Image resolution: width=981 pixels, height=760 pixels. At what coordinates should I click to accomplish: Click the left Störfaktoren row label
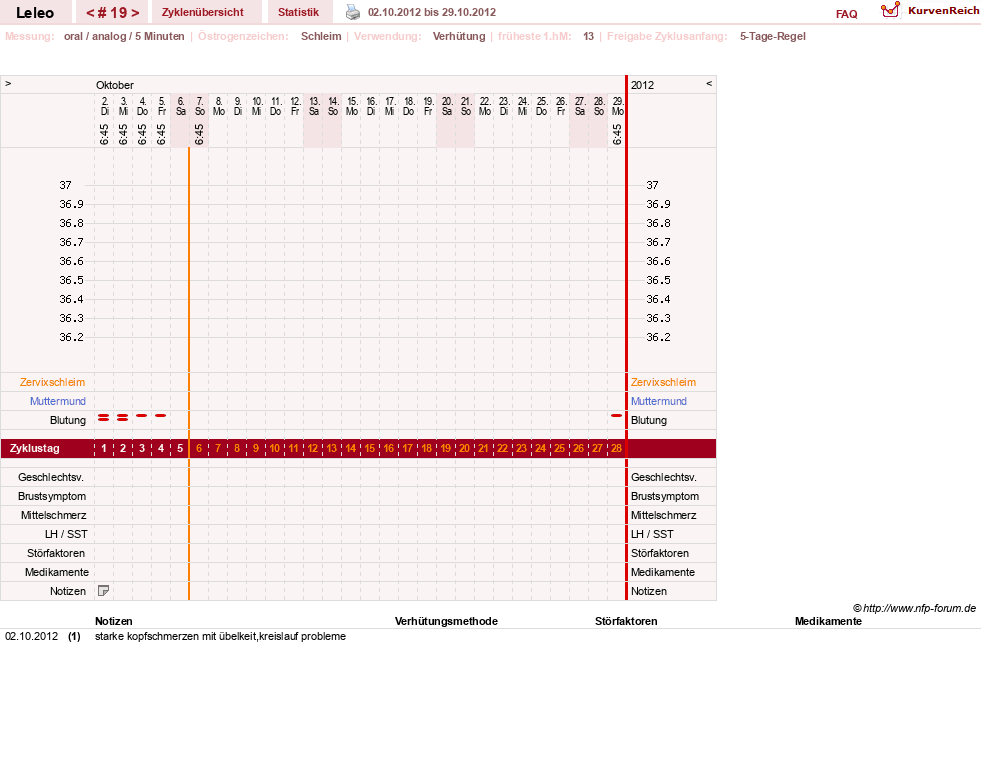coord(56,553)
